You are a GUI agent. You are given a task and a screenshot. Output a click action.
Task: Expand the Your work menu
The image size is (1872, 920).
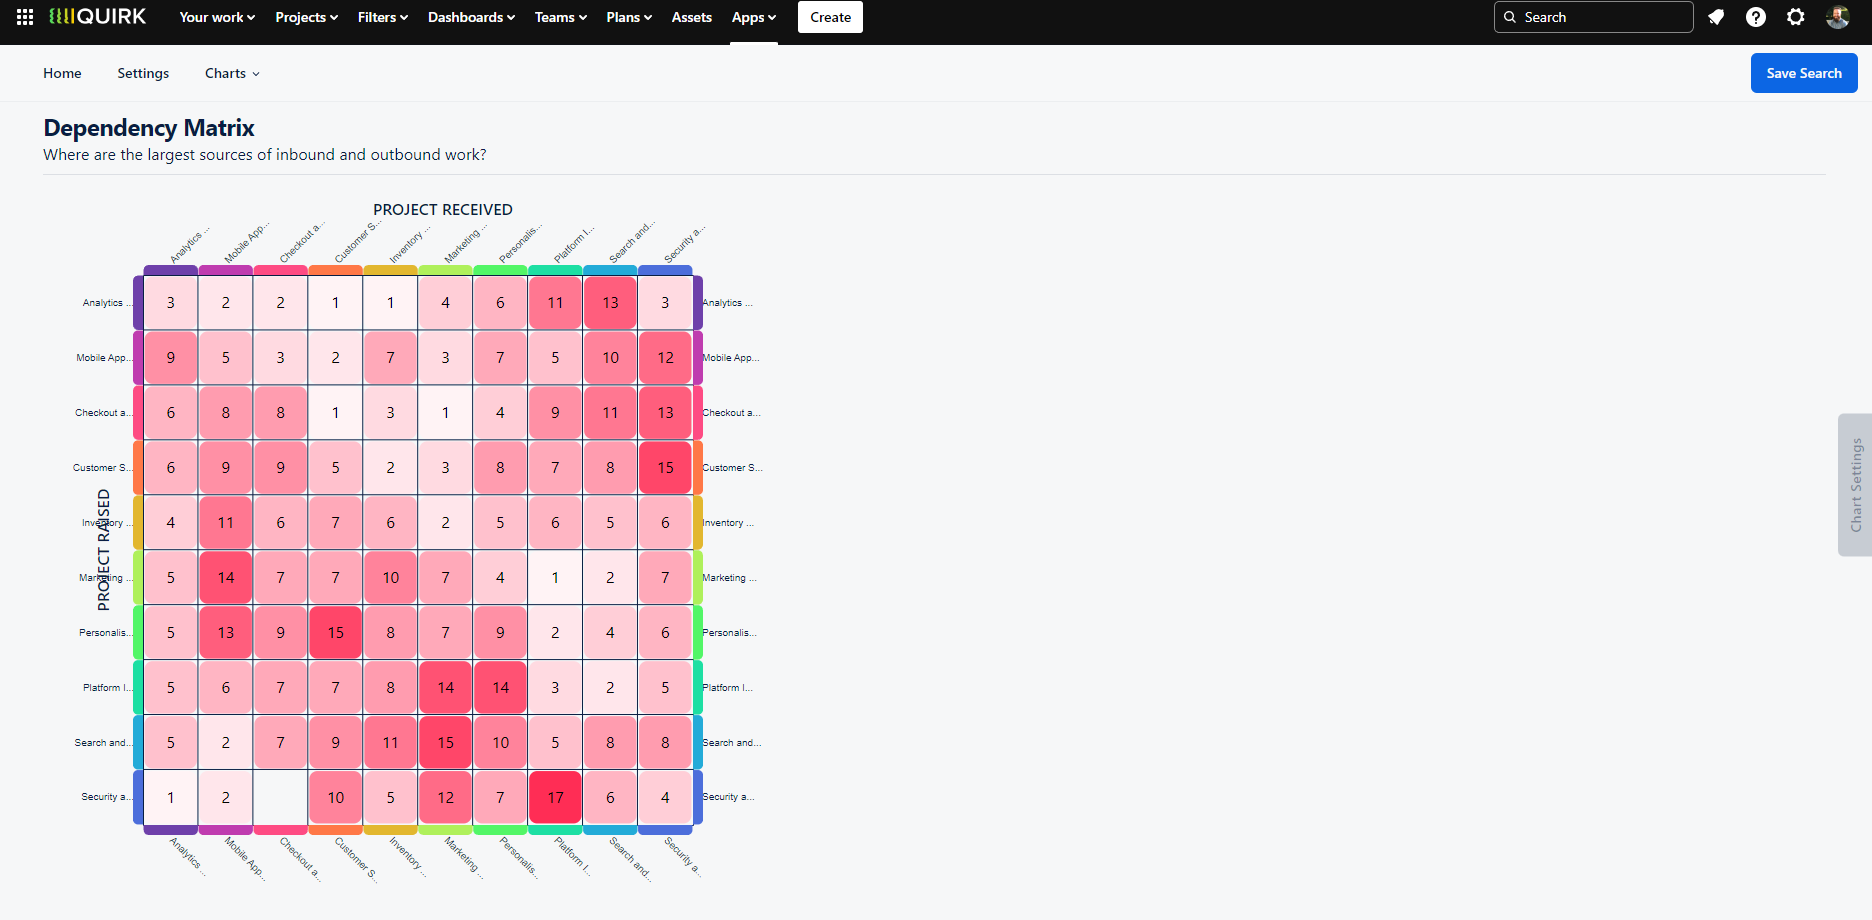click(x=217, y=17)
